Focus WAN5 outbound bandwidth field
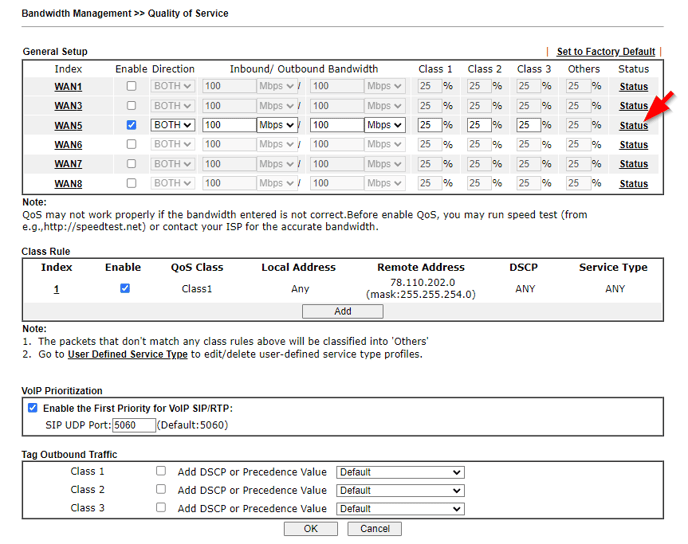Viewport: 688px width, 544px height. (337, 125)
